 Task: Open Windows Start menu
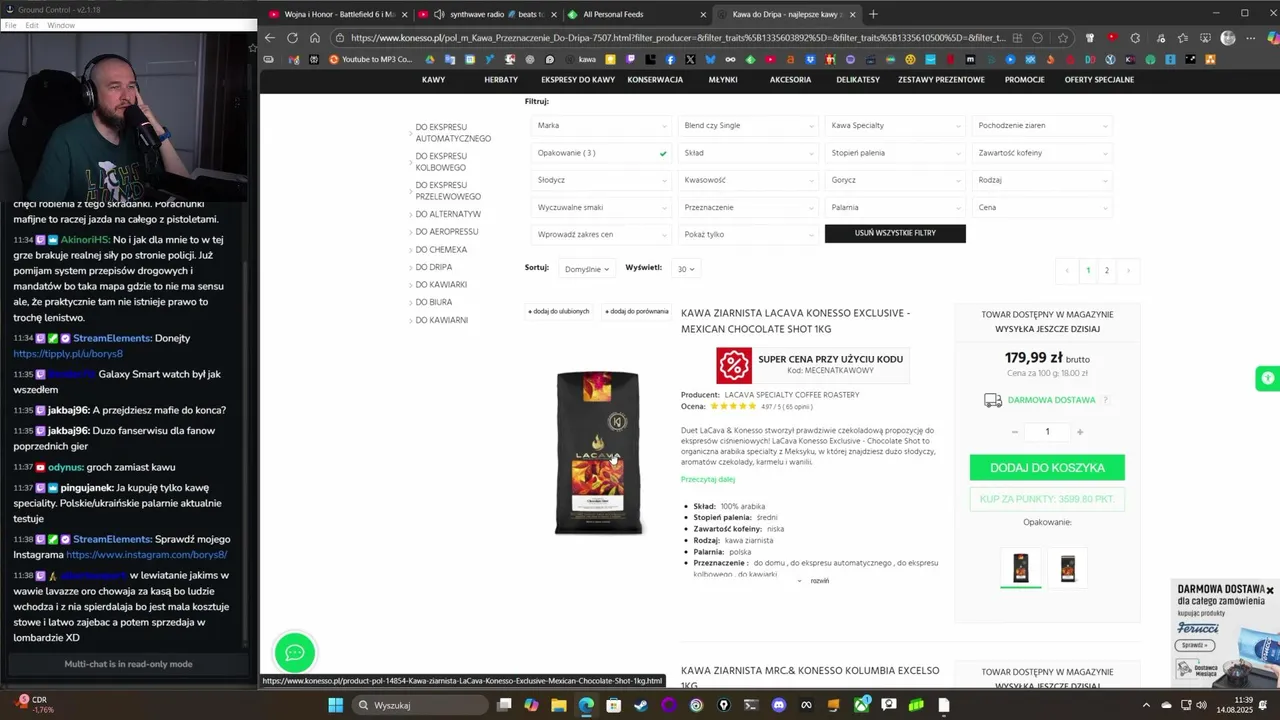click(336, 705)
